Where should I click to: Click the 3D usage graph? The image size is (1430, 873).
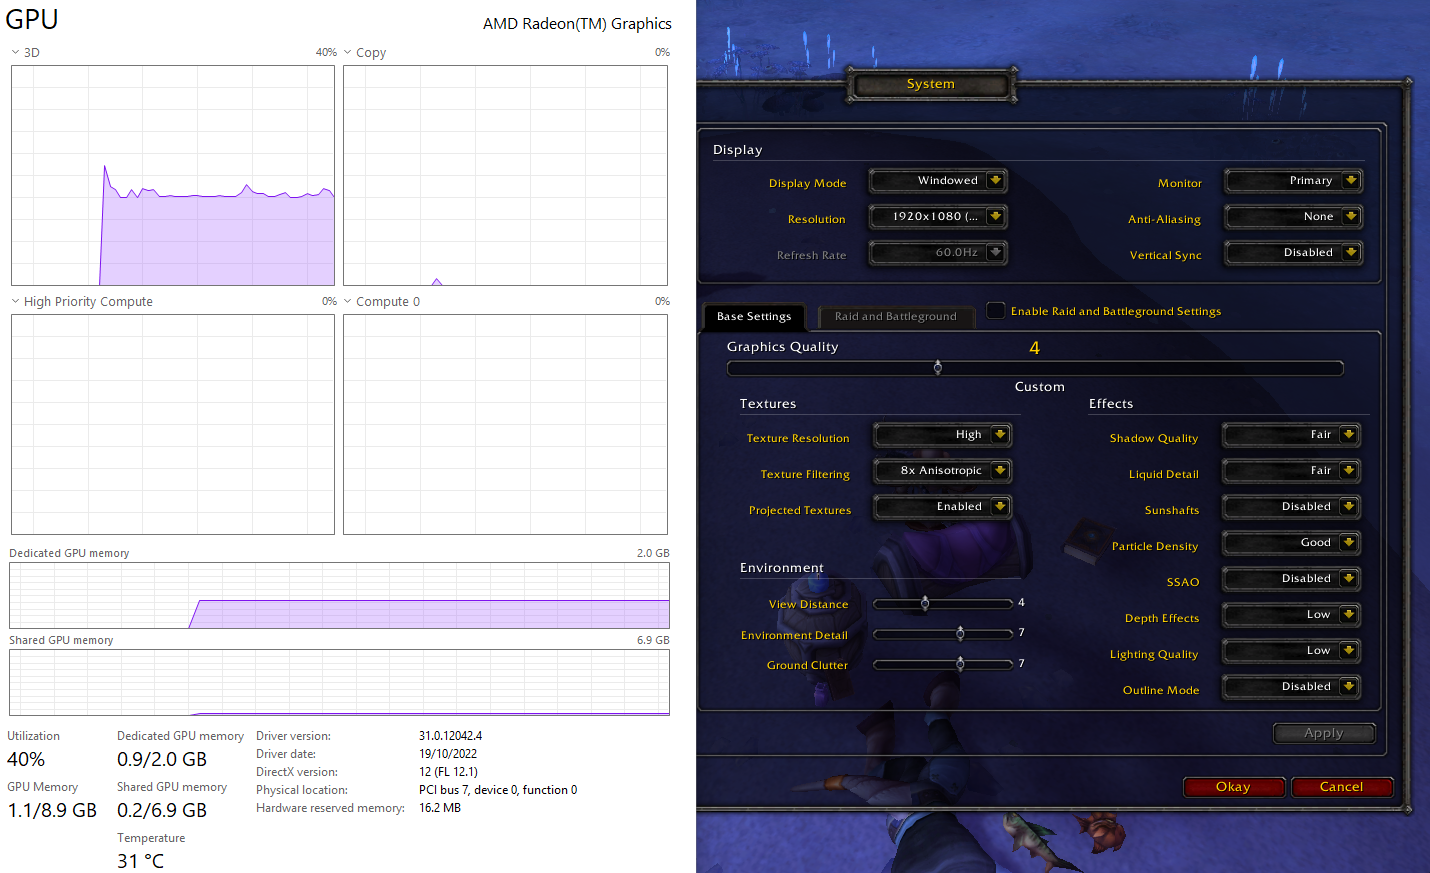tap(173, 176)
